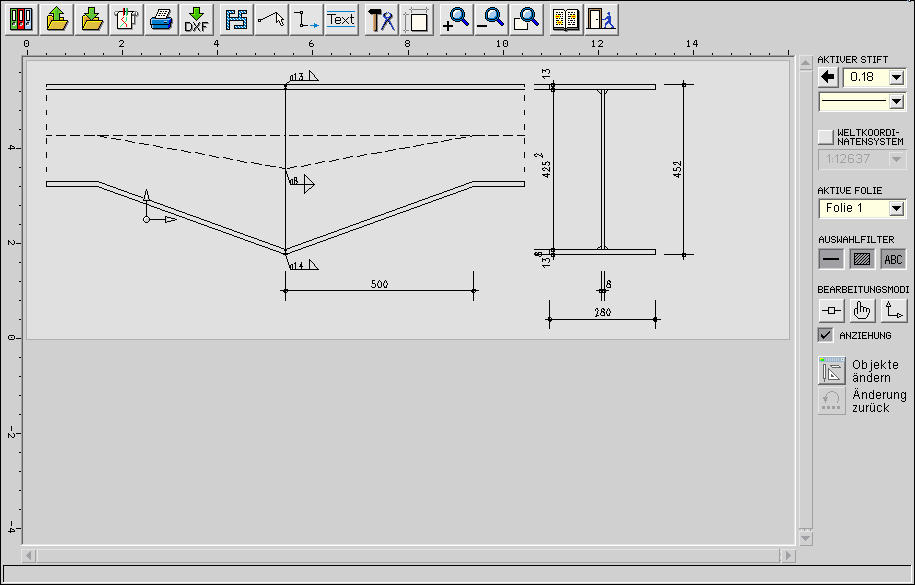The image size is (915, 585).
Task: Open the pen width 0.18 dropdown
Action: pos(896,77)
